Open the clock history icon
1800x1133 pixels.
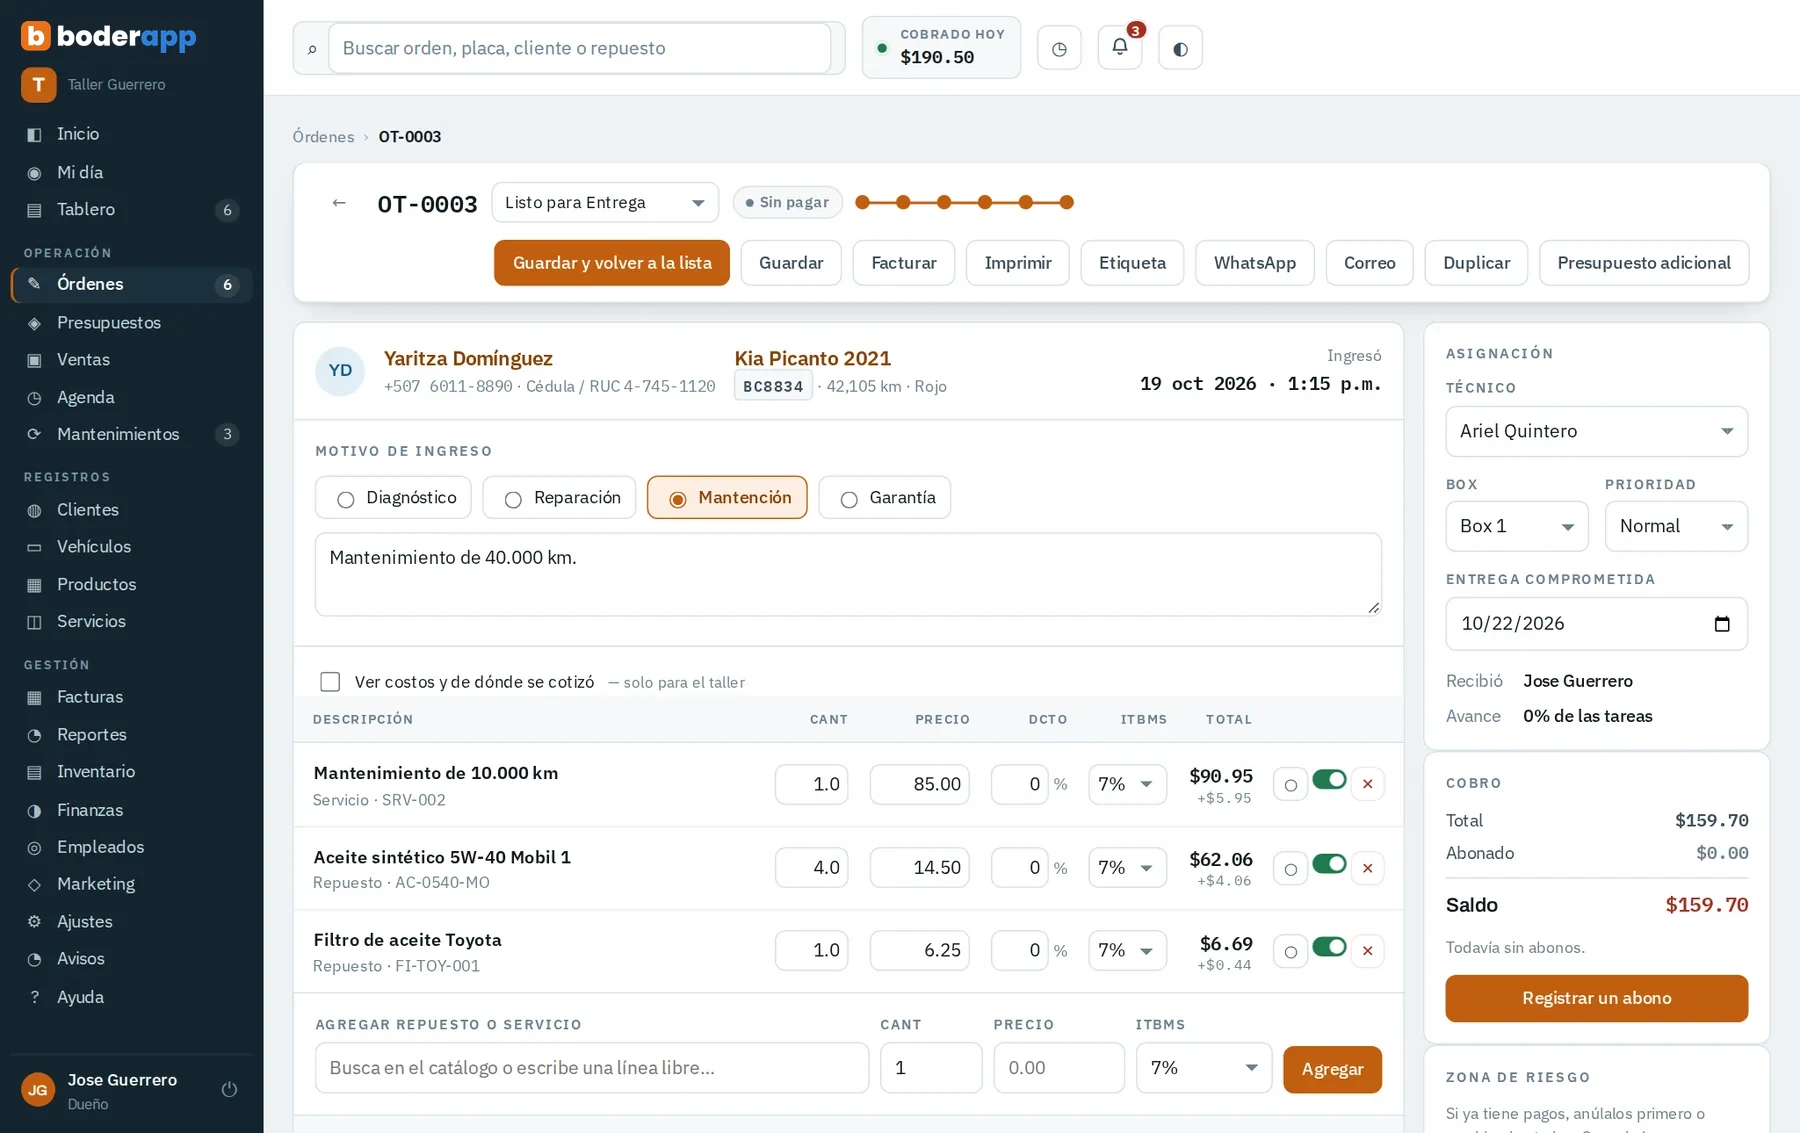click(1059, 48)
